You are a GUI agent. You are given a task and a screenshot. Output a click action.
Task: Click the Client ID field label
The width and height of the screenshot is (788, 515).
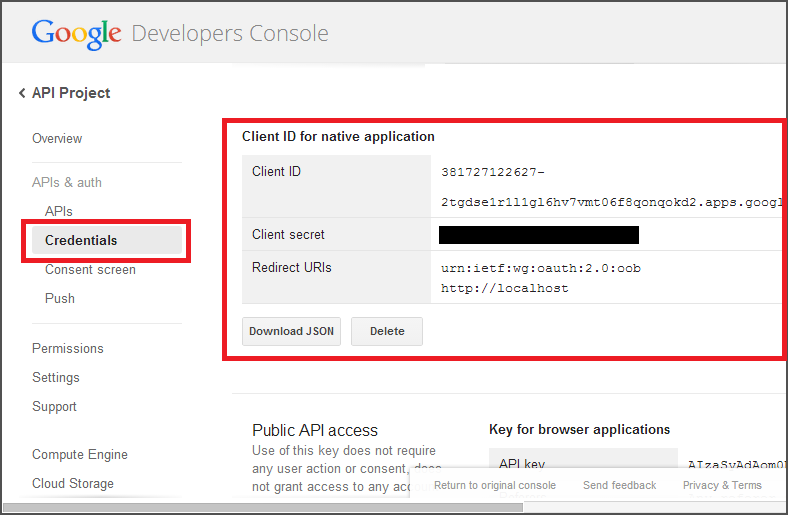[276, 172]
